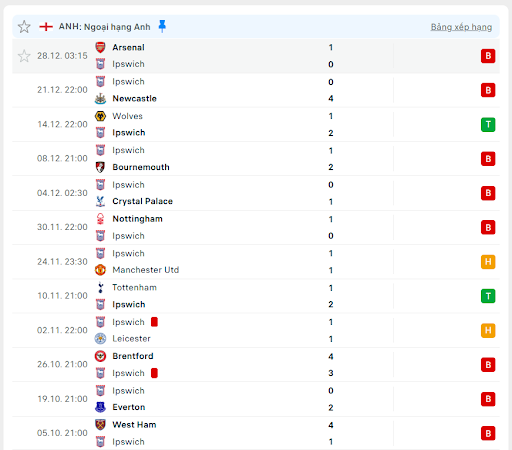
Task: Click the Arsenal club crest icon
Action: point(100,47)
